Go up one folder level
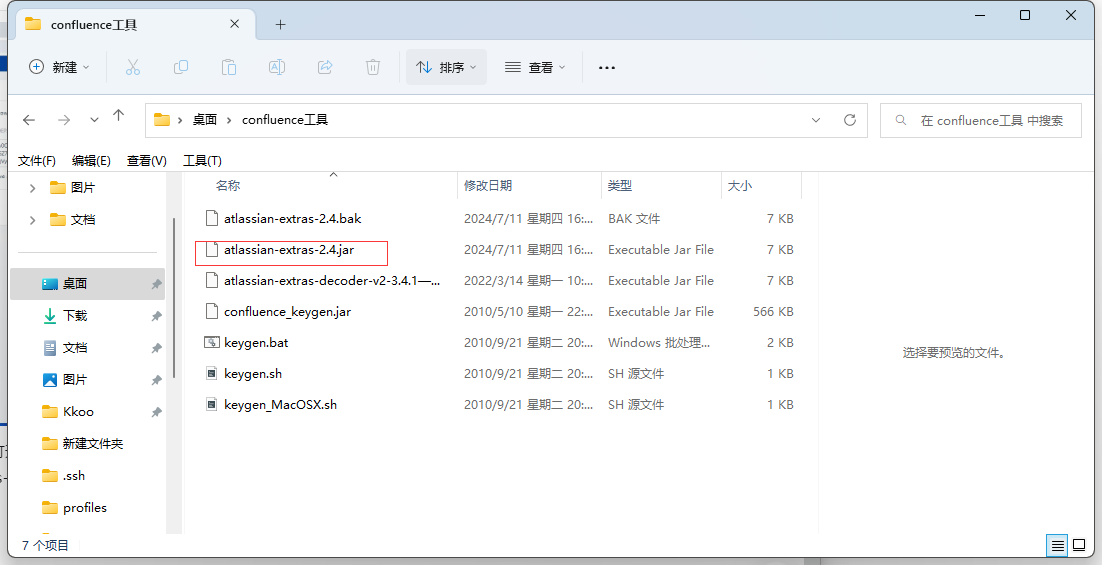The height and width of the screenshot is (565, 1102). [x=119, y=116]
